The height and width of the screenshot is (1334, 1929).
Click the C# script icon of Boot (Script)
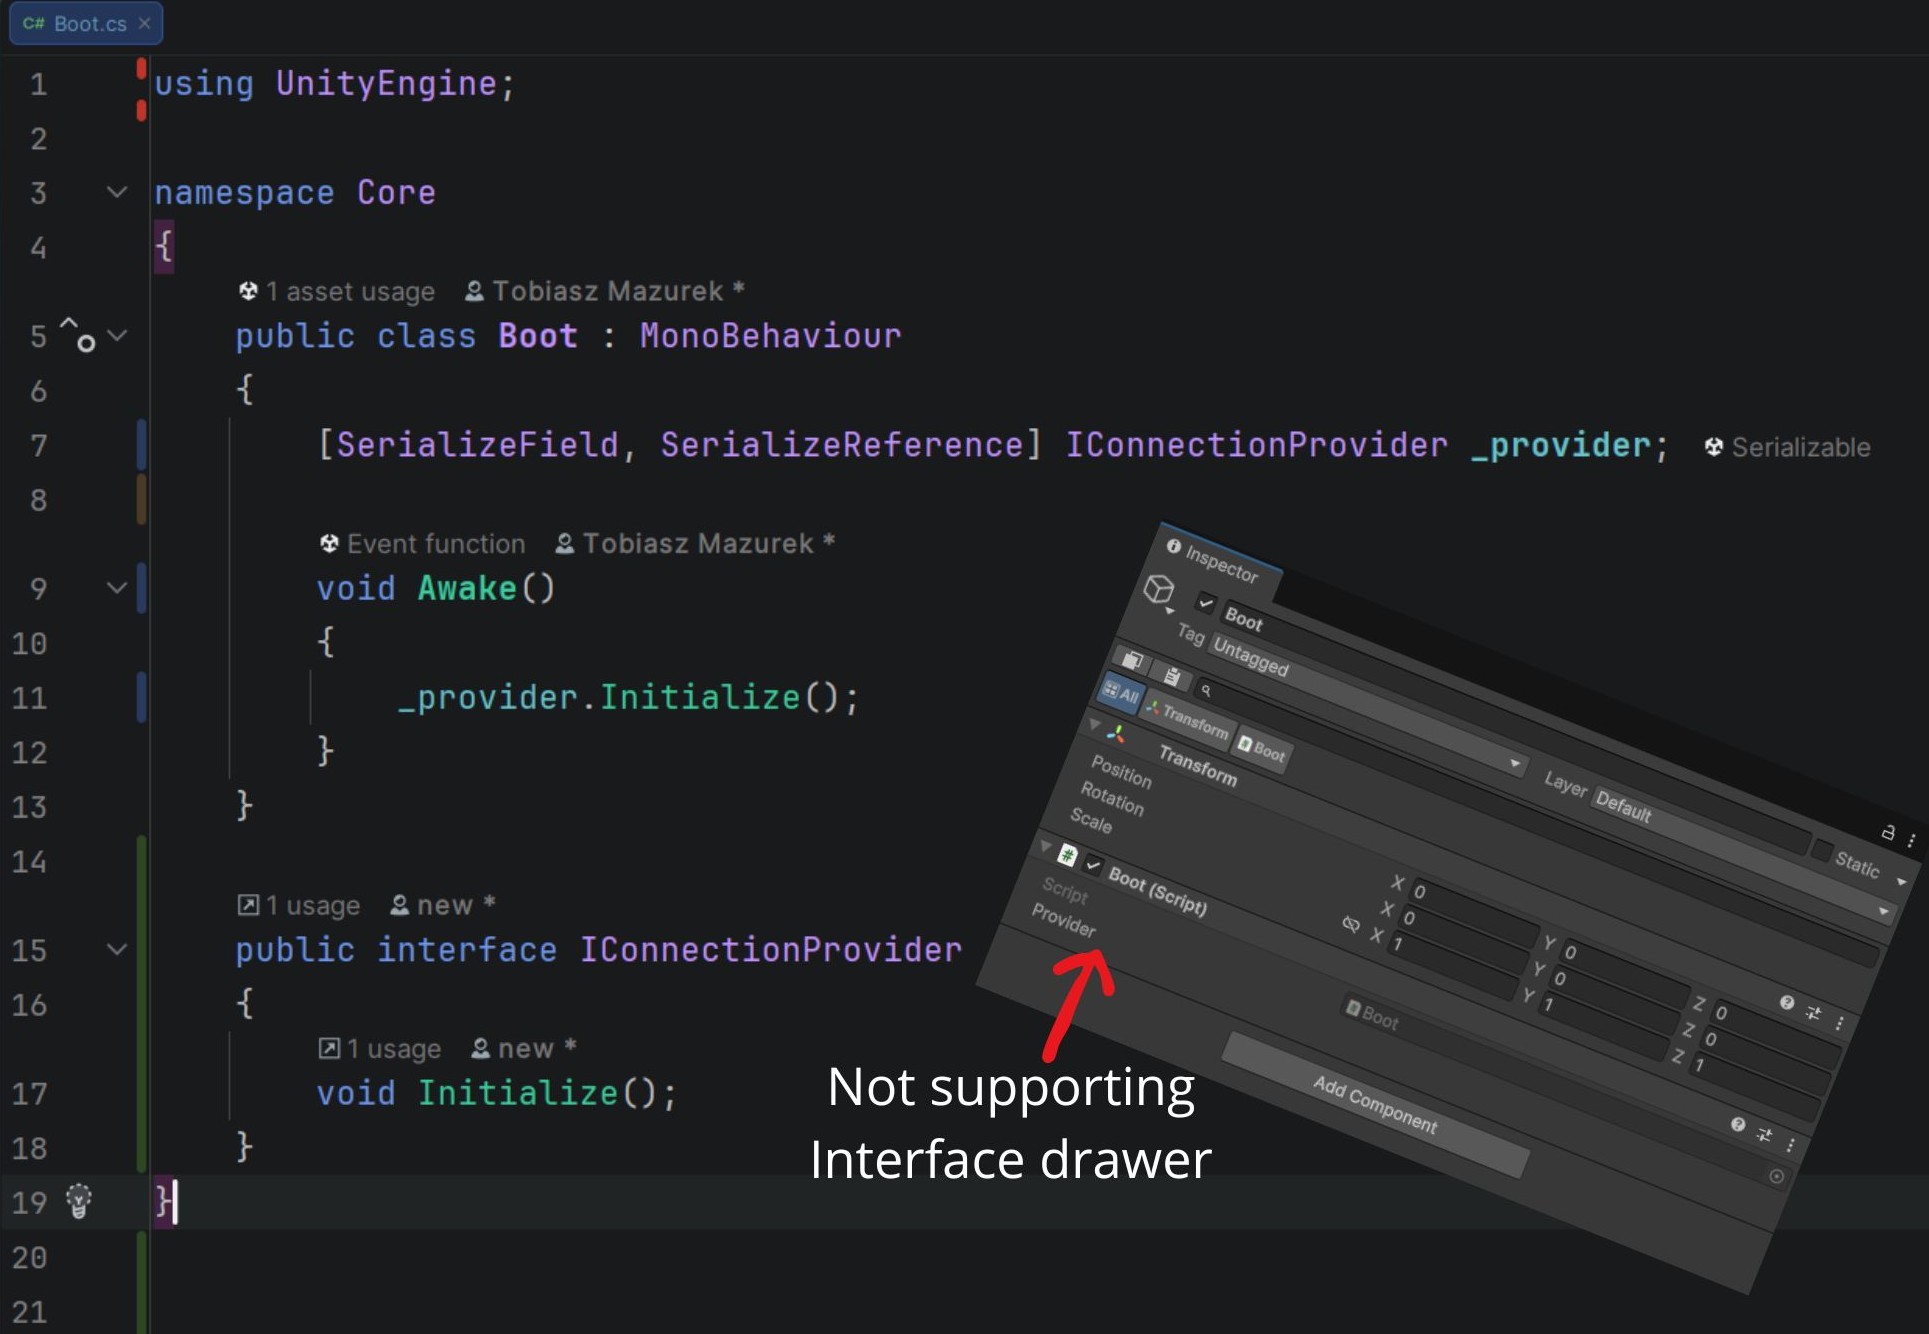click(x=1067, y=855)
